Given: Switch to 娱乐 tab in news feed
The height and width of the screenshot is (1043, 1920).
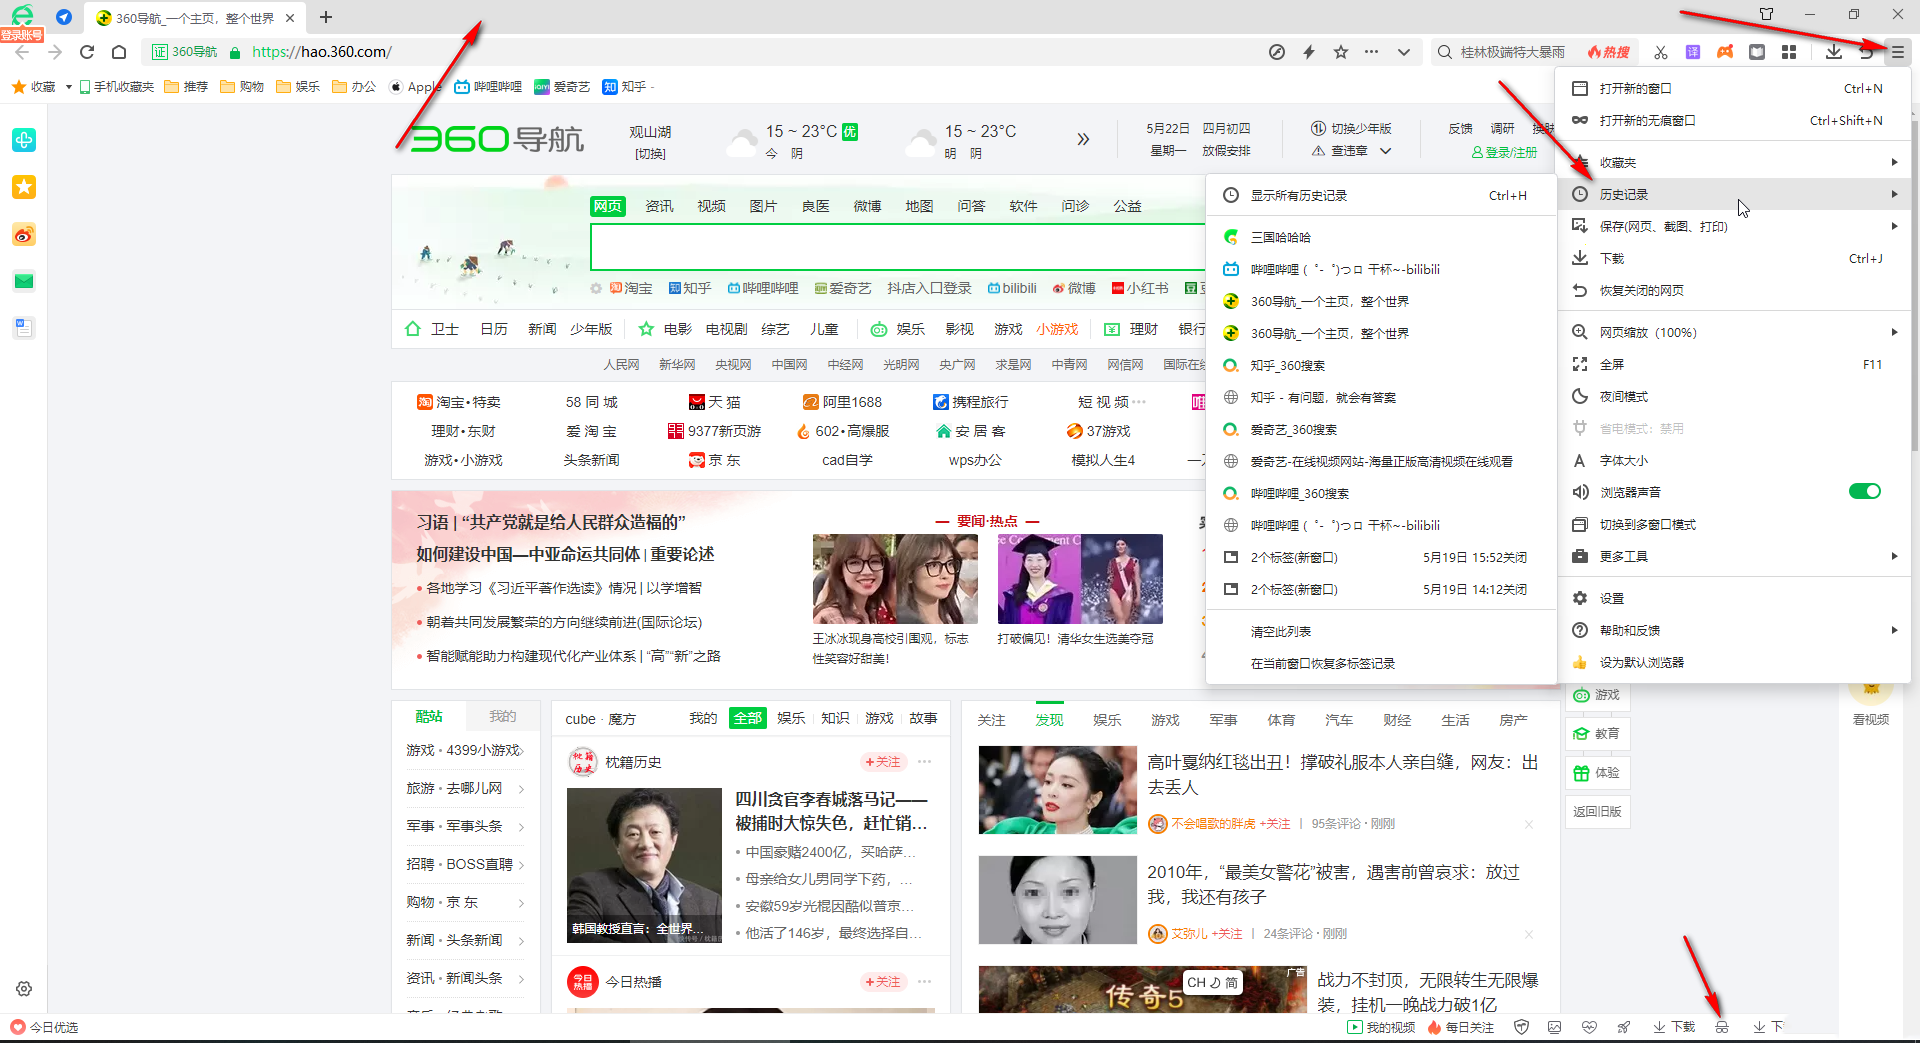Looking at the screenshot, I should pyautogui.click(x=1107, y=720).
